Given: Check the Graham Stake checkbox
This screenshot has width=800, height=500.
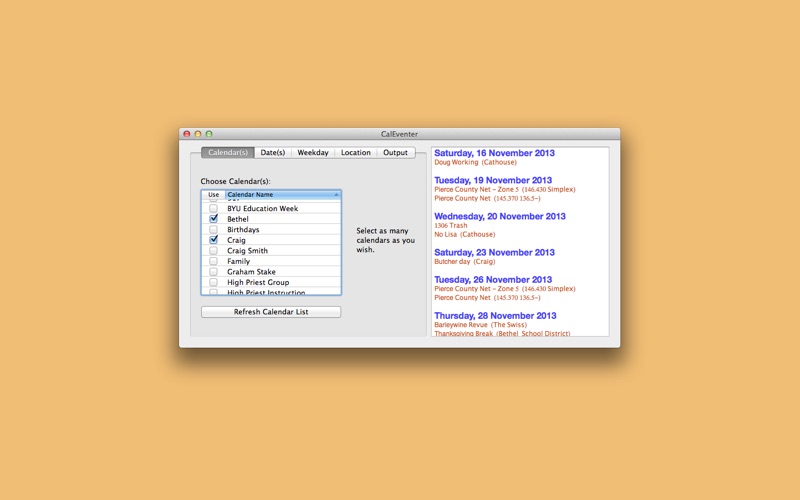Looking at the screenshot, I should point(213,271).
